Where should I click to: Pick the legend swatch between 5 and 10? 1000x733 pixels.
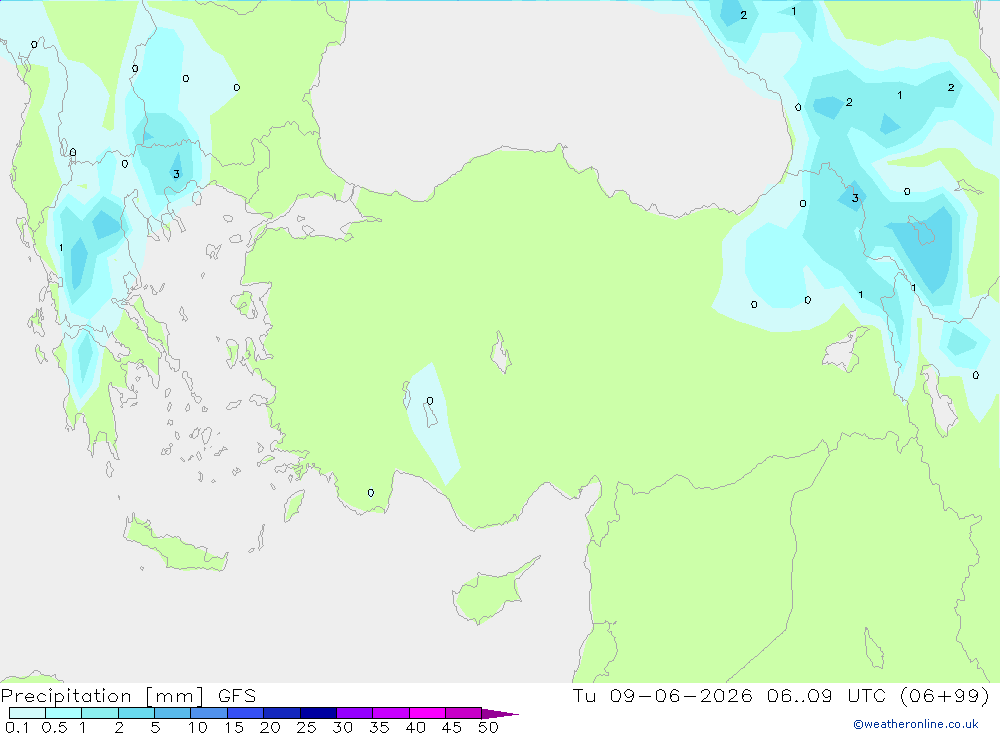pyautogui.click(x=173, y=713)
